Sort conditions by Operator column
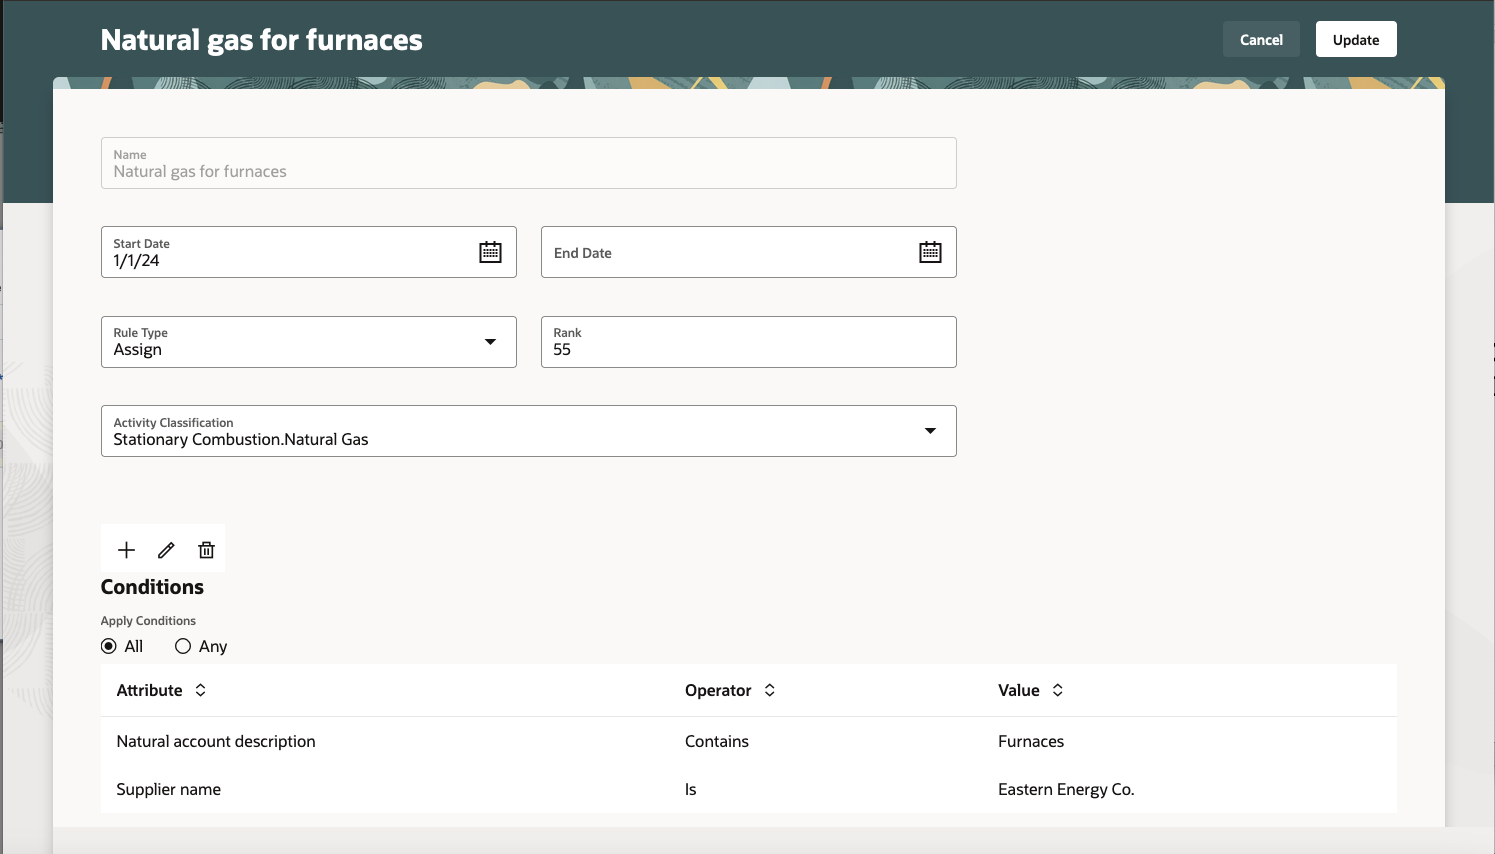 [x=770, y=690]
